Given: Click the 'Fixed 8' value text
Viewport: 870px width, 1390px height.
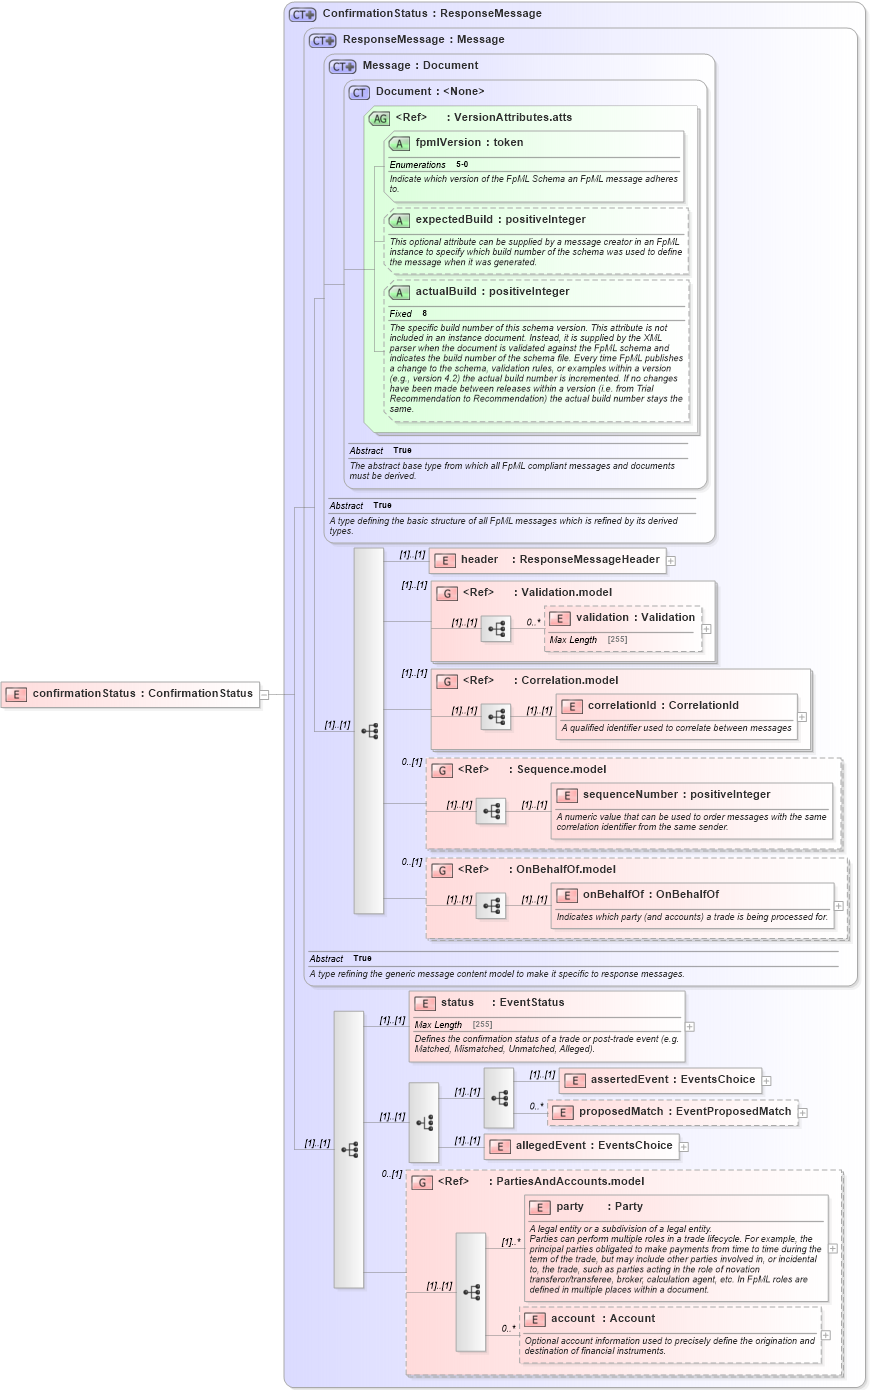Looking at the screenshot, I should [x=408, y=314].
